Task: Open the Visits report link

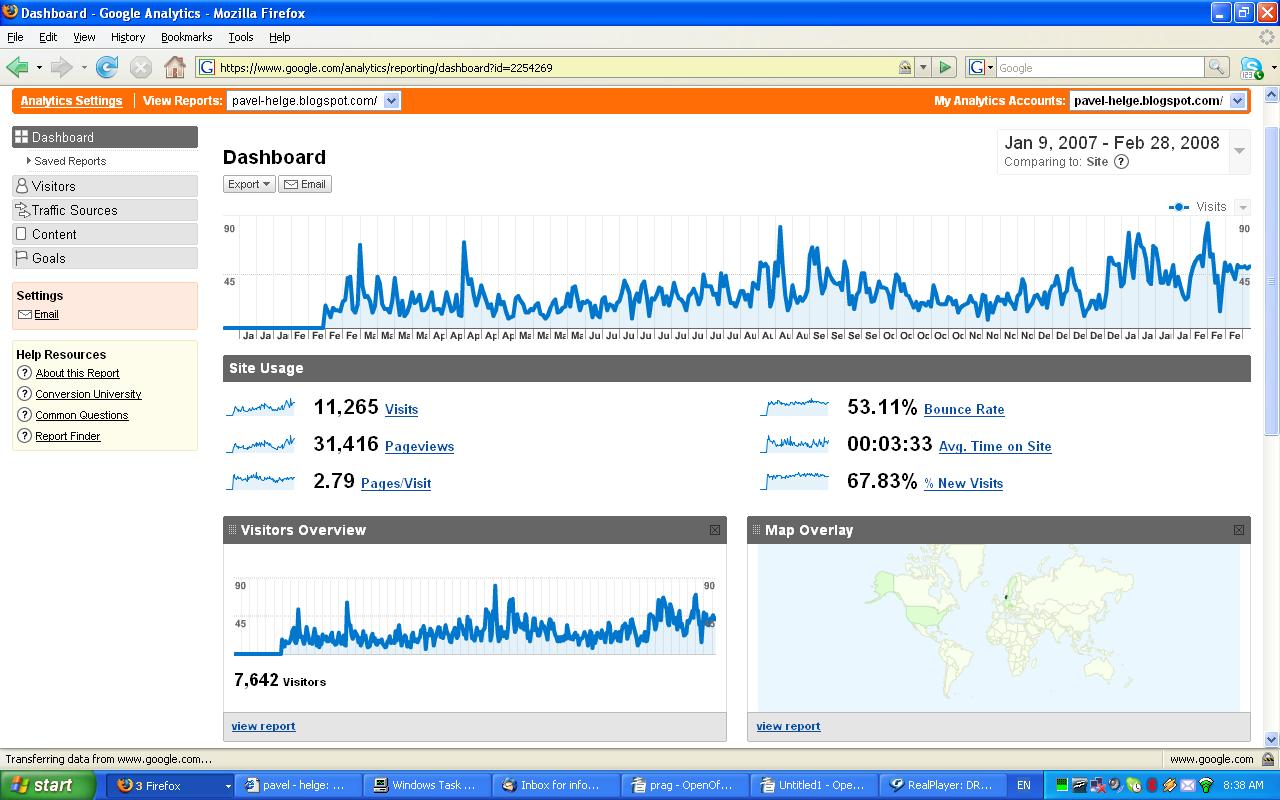Action: click(x=401, y=409)
